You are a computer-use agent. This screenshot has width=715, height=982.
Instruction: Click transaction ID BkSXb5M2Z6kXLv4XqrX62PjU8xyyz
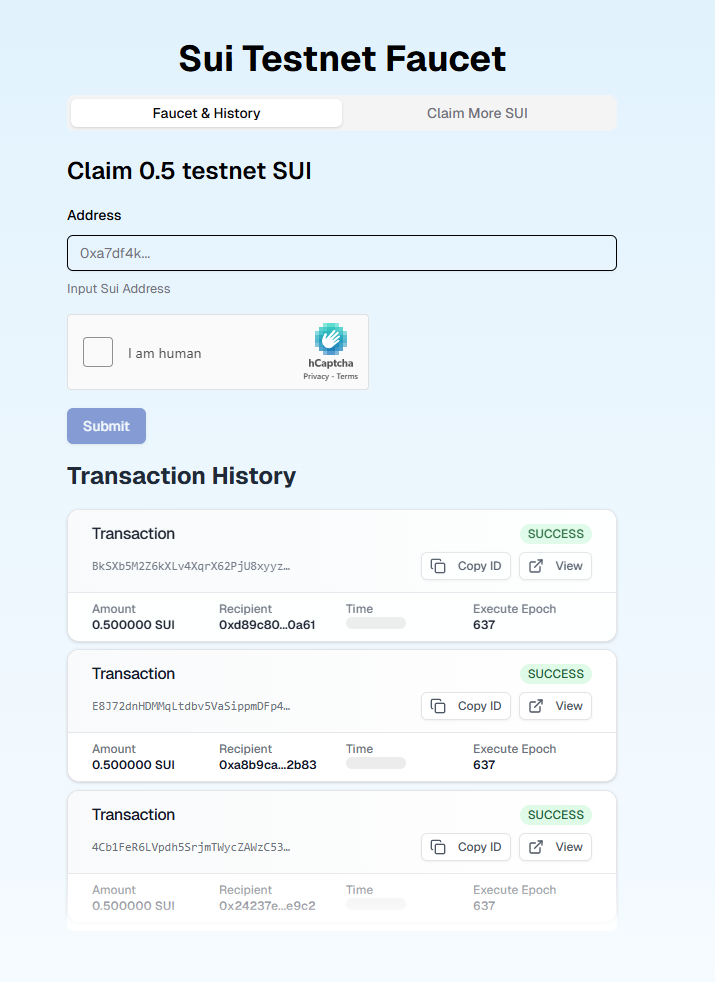click(x=191, y=566)
